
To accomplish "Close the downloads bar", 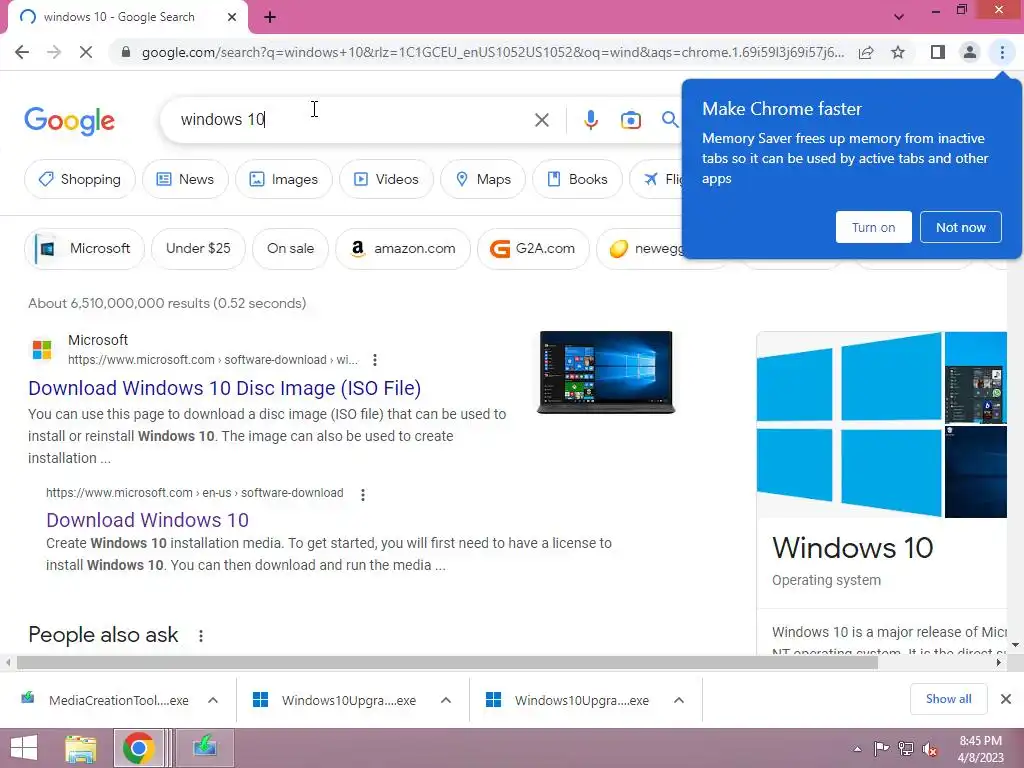I will [1006, 699].
